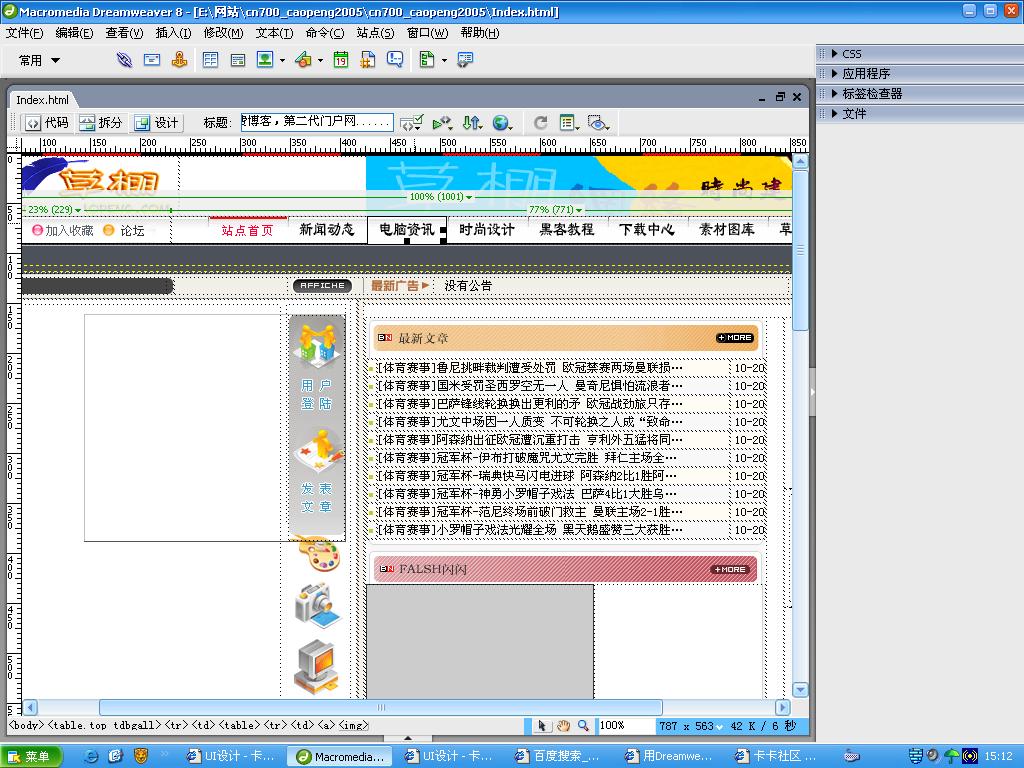The height and width of the screenshot is (768, 1024).
Task: Select the Zoom magnifier tool
Action: pos(583,726)
